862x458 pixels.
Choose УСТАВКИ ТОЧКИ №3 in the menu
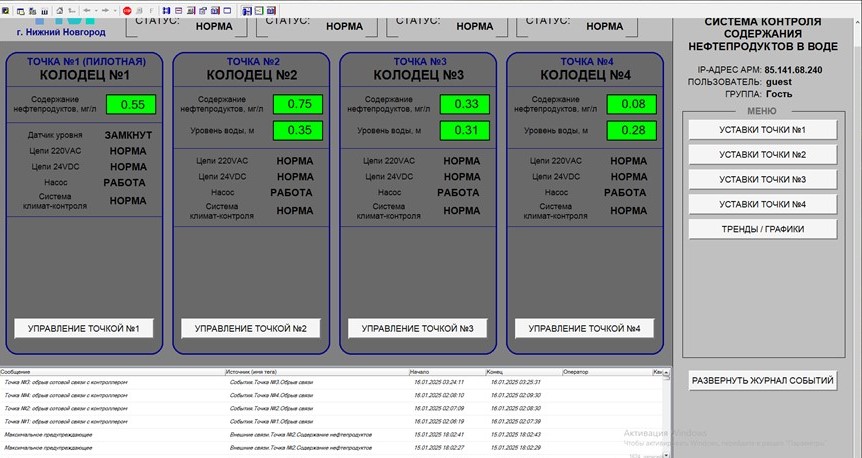(x=762, y=179)
